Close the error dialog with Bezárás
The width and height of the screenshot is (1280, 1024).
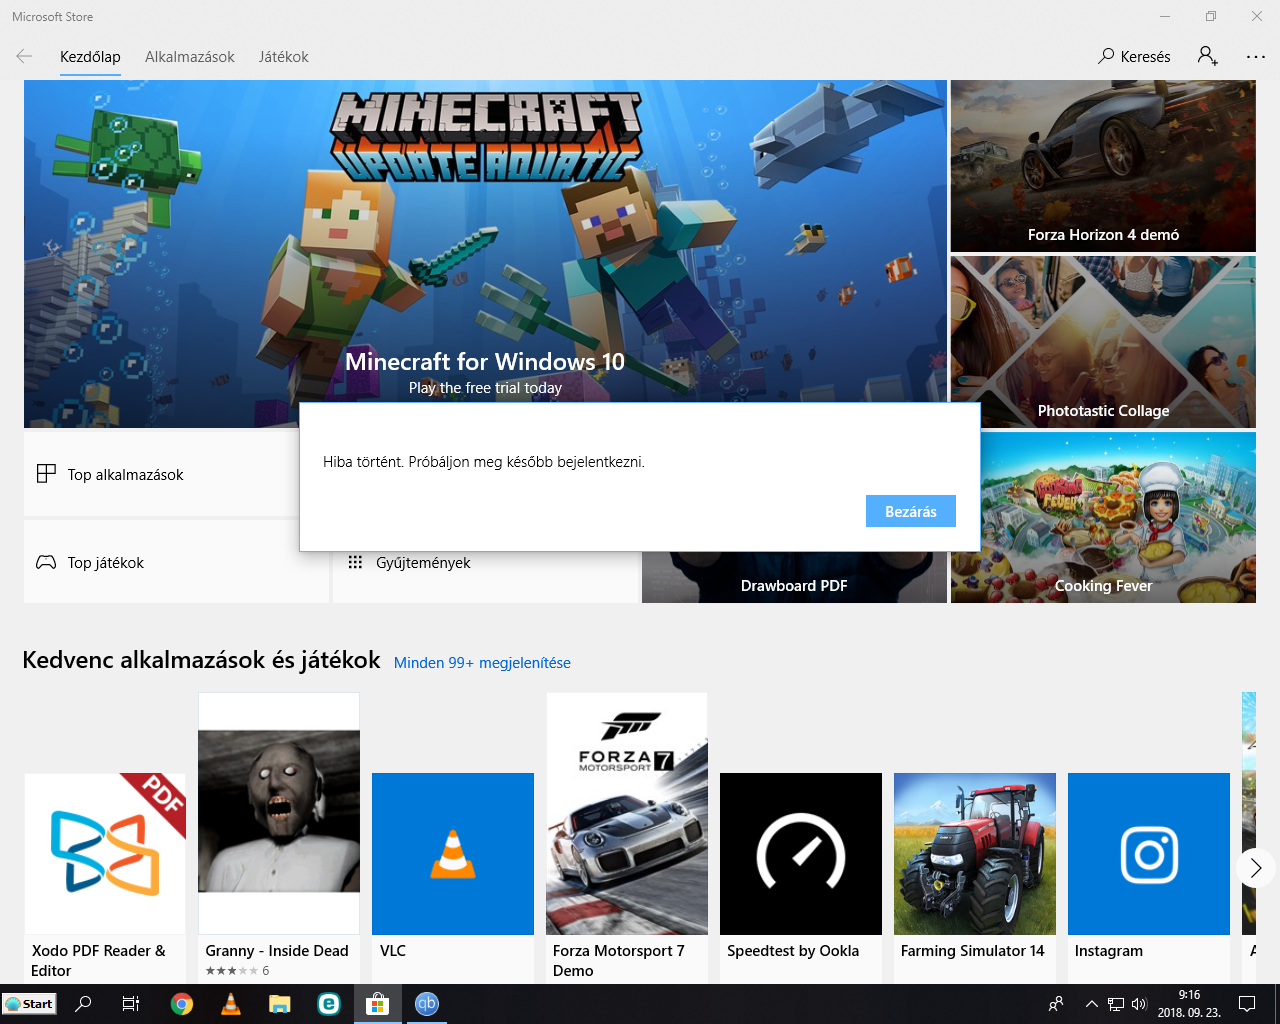[x=911, y=511]
